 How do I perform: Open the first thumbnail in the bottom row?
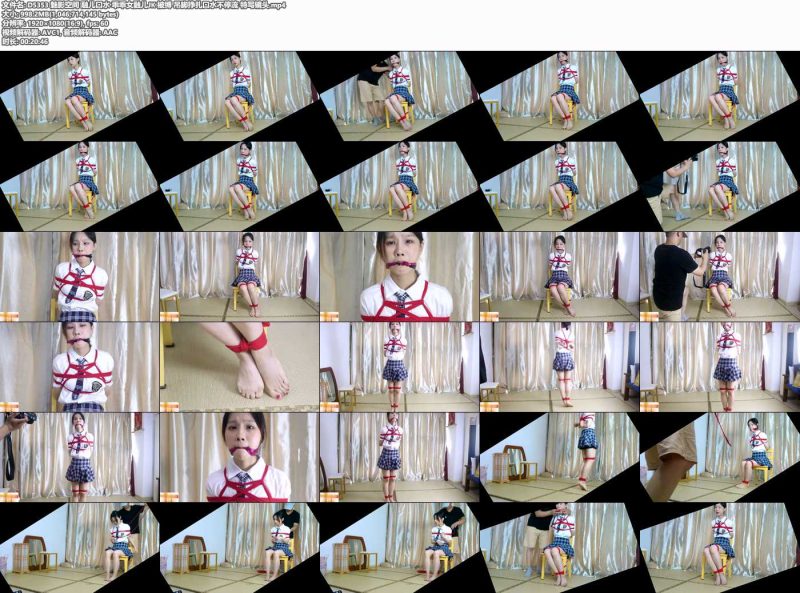80,548
